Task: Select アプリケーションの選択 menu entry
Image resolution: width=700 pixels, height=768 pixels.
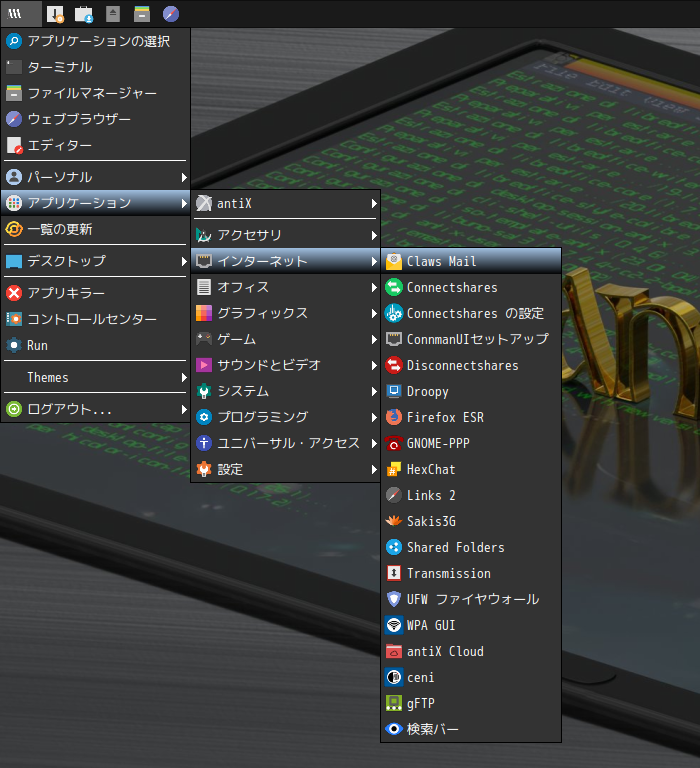Action: (x=96, y=41)
